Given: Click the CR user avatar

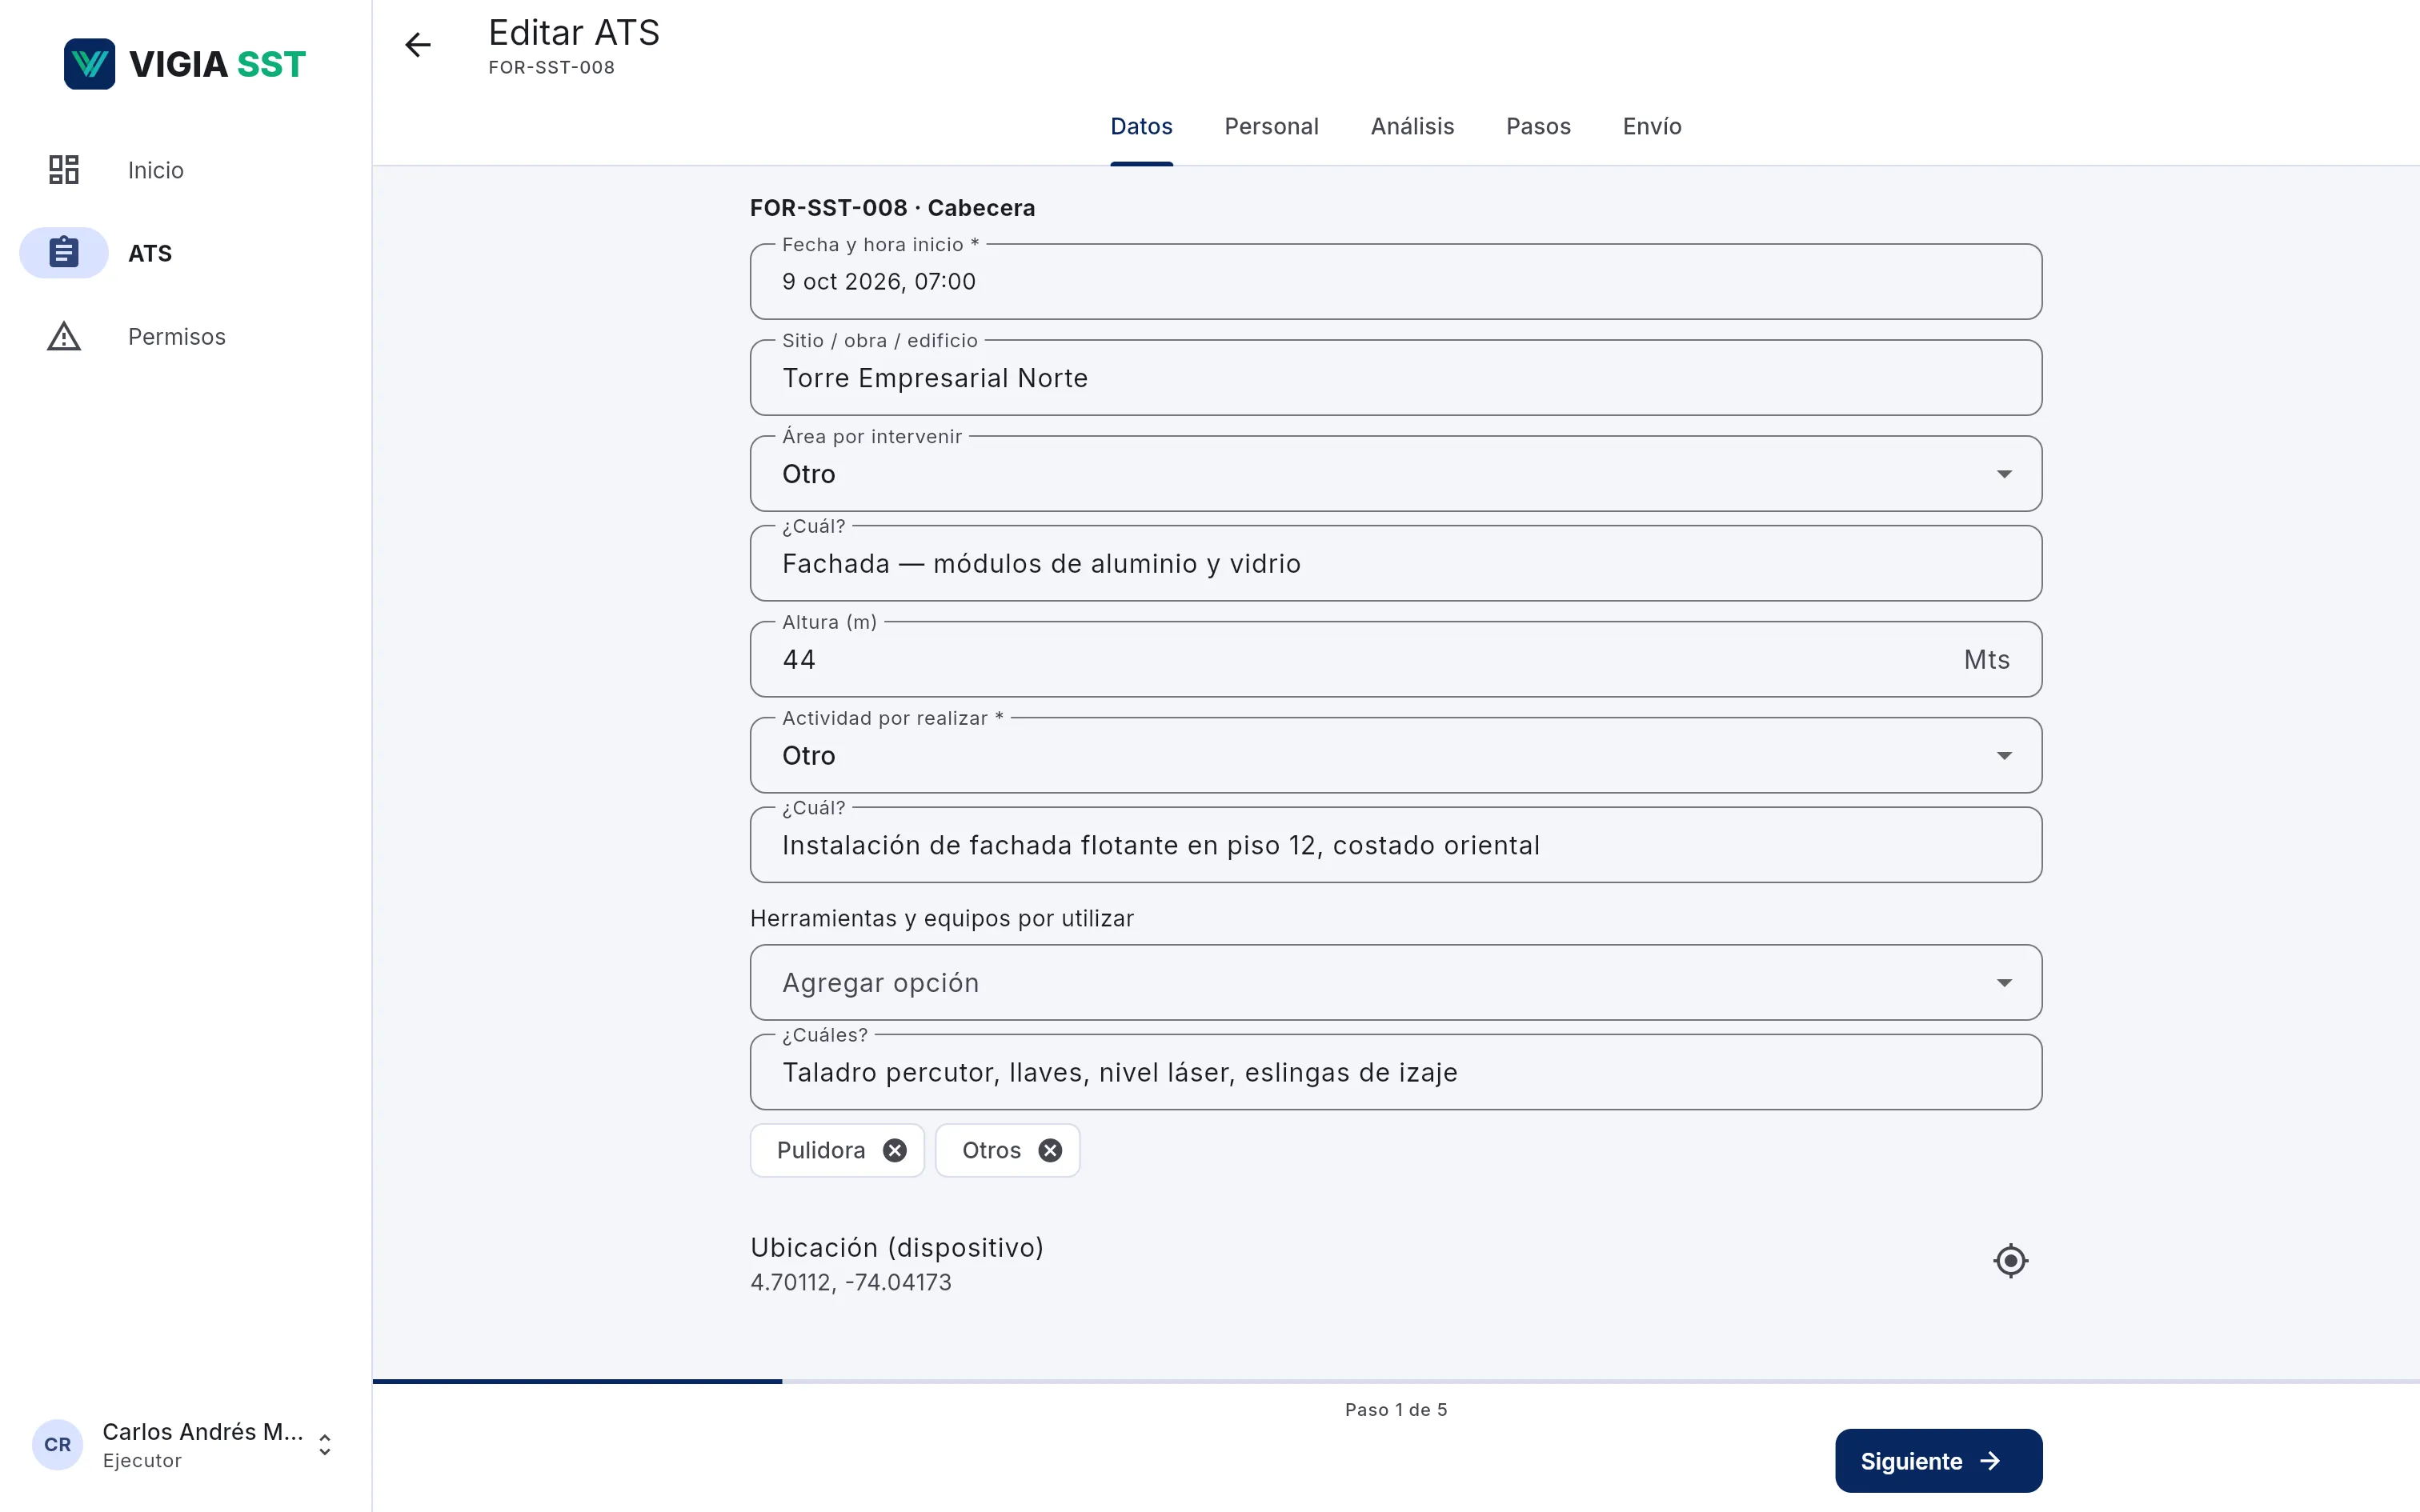Looking at the screenshot, I should (x=57, y=1444).
